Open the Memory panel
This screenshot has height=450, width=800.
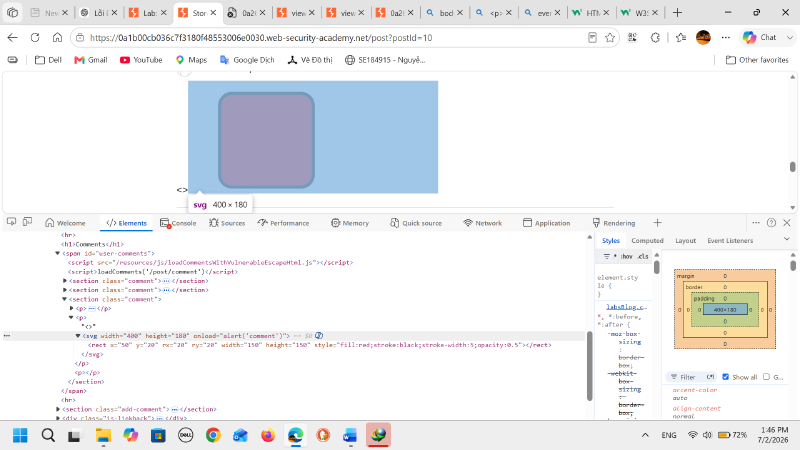(349, 223)
